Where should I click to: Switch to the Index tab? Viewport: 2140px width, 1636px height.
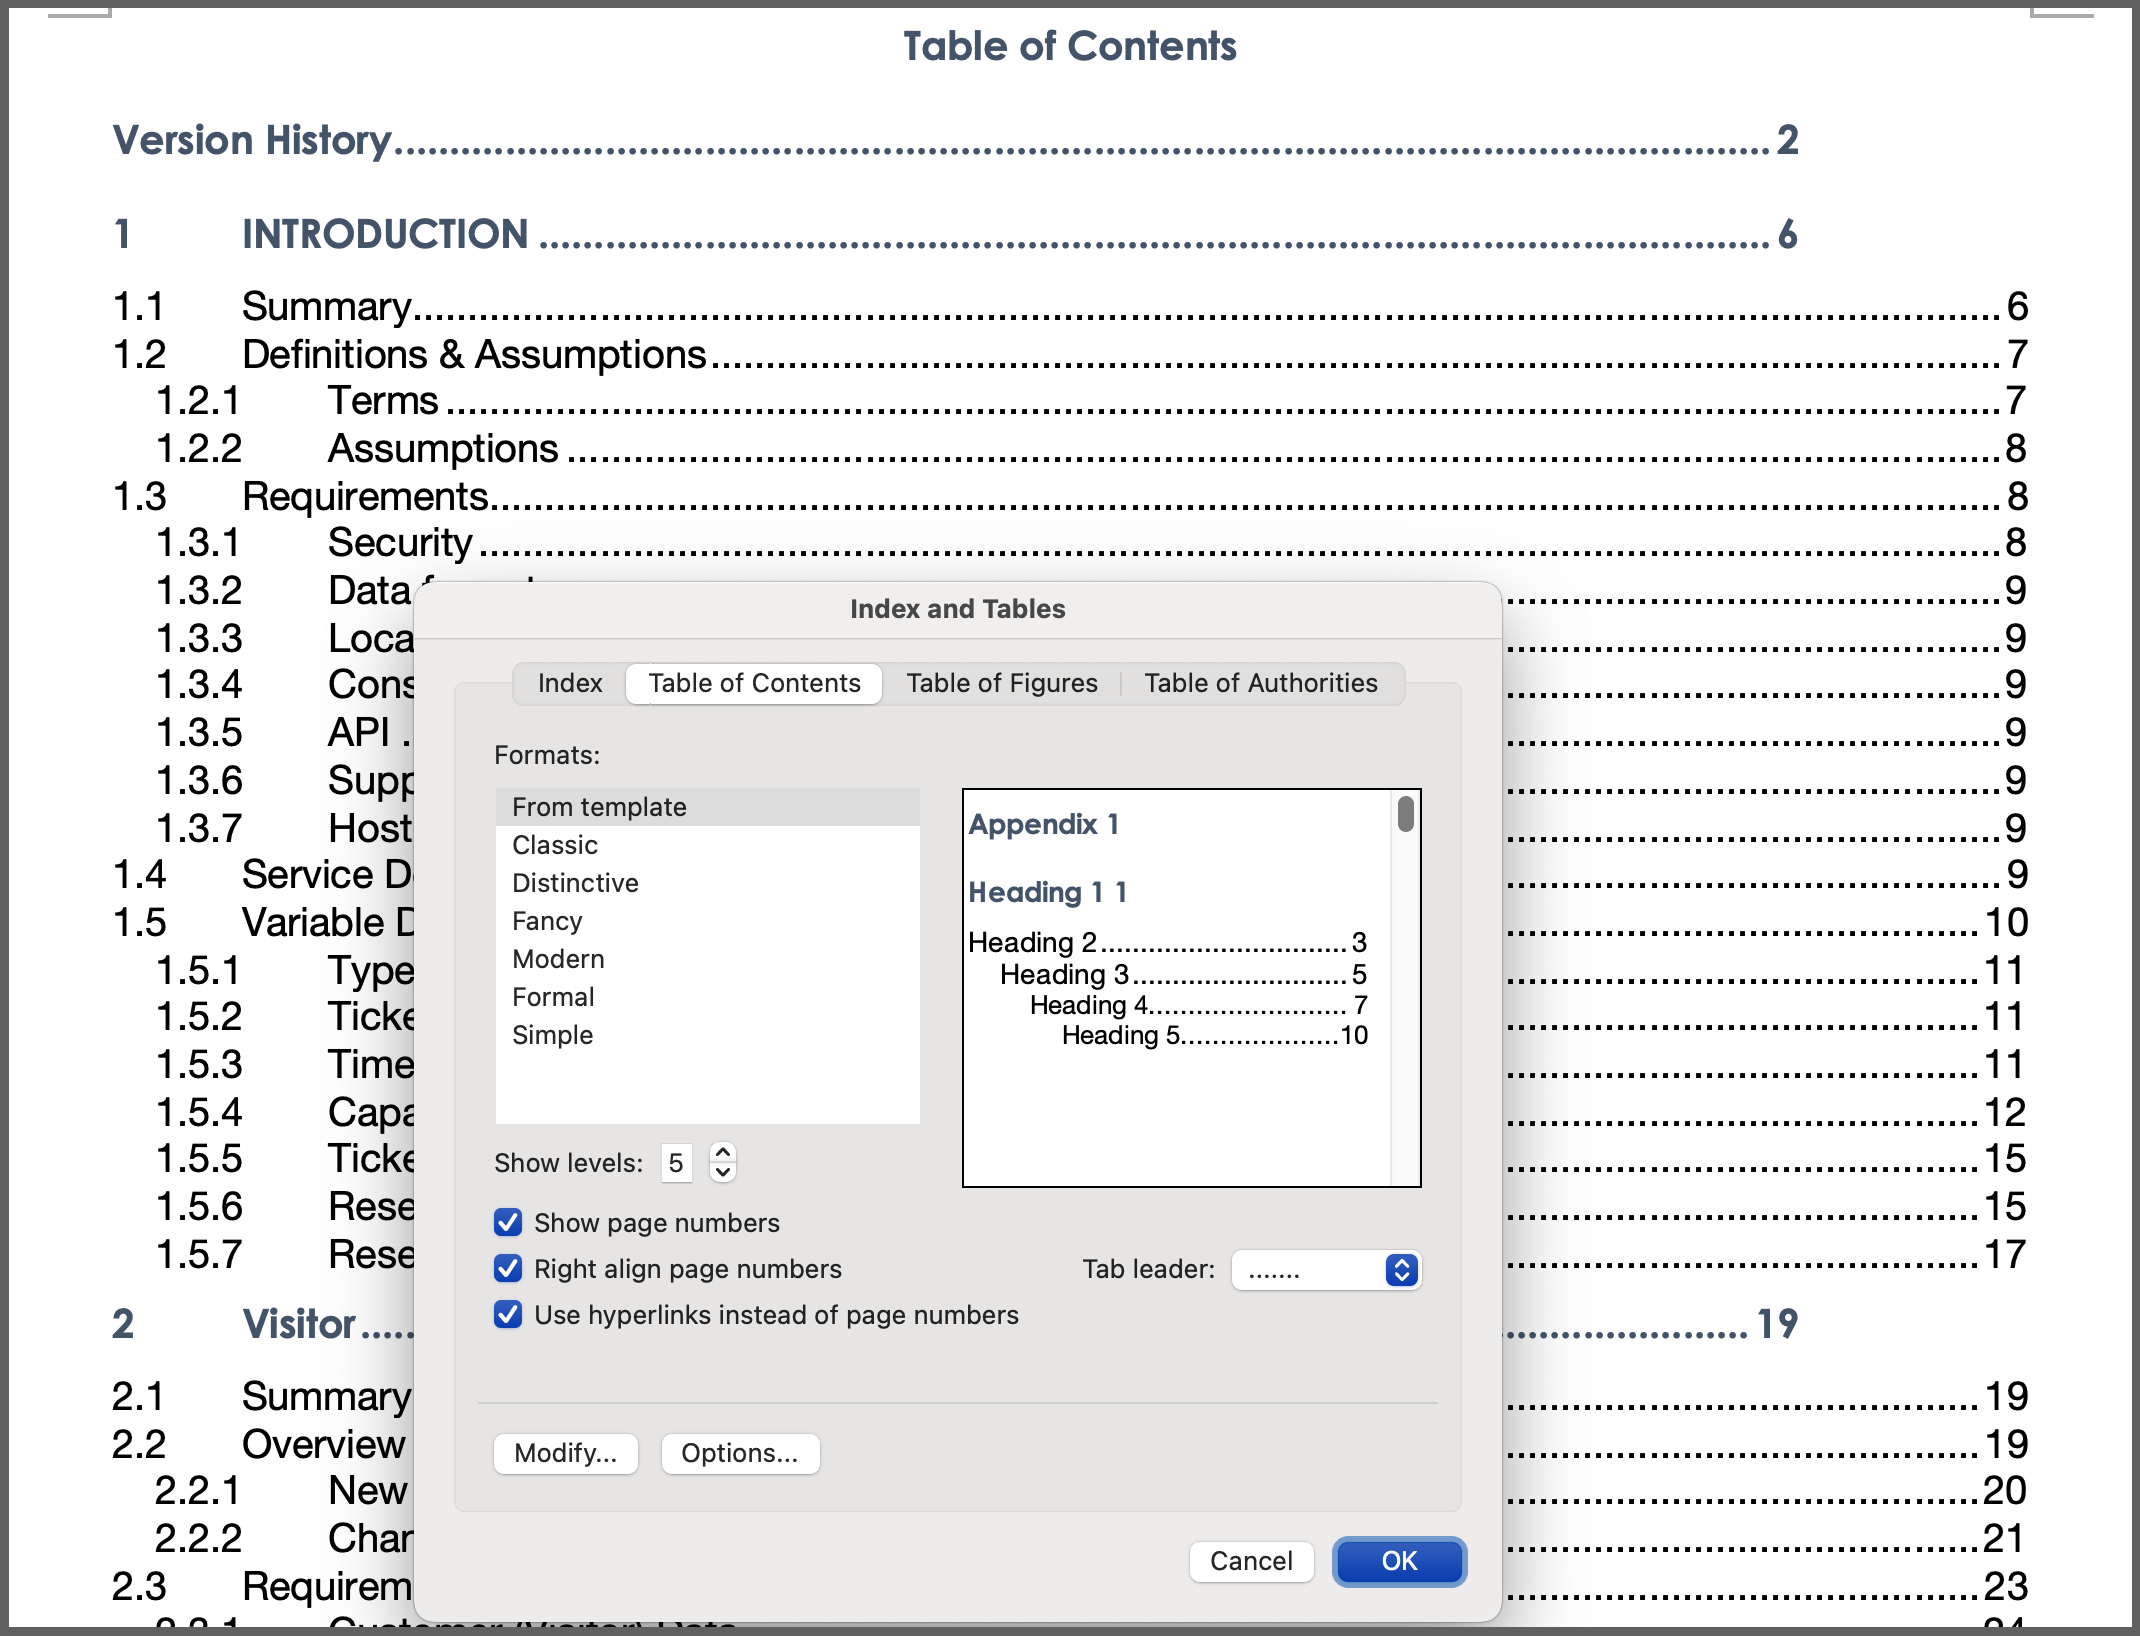569,683
